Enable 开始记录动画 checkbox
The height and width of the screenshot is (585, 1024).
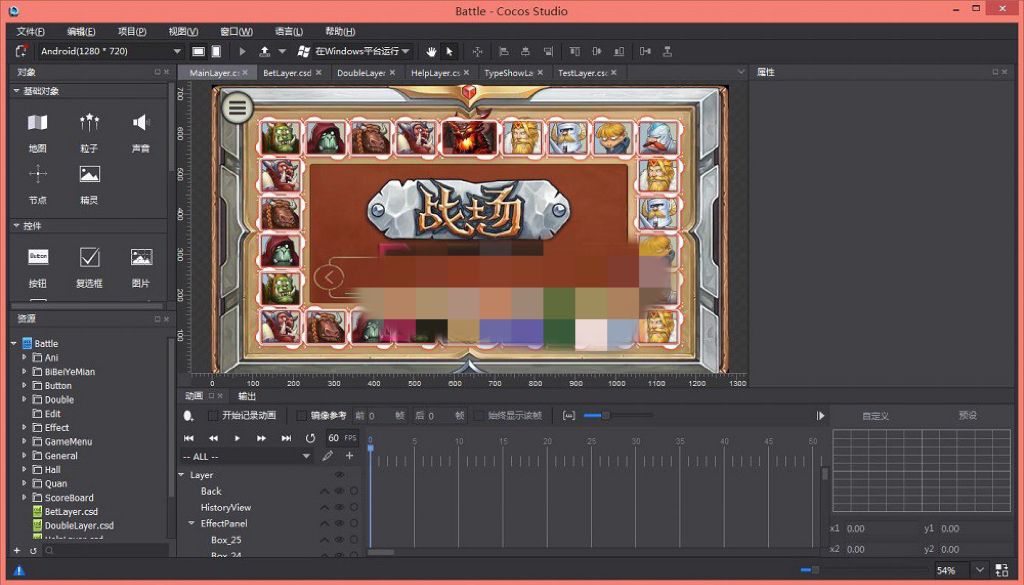coord(213,415)
